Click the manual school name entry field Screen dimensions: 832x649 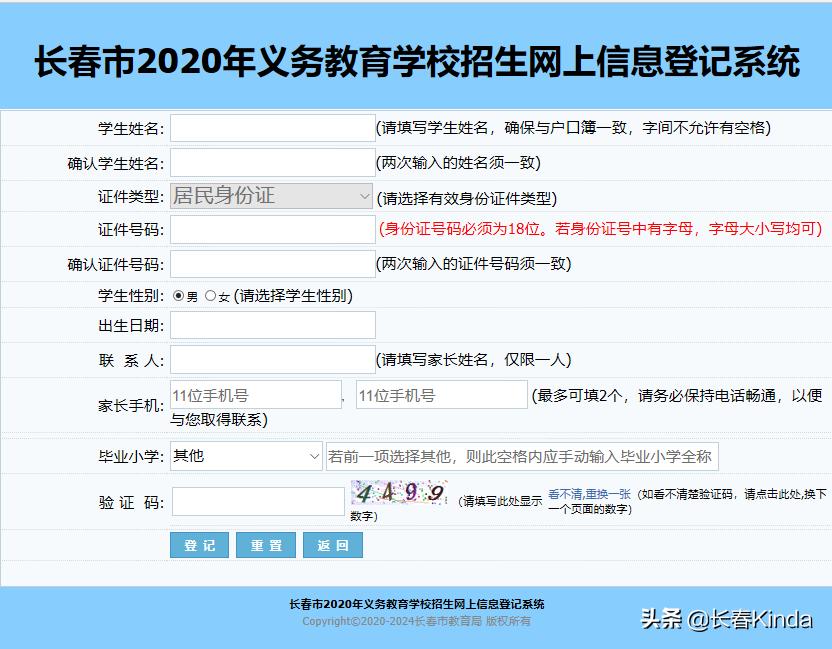[520, 455]
